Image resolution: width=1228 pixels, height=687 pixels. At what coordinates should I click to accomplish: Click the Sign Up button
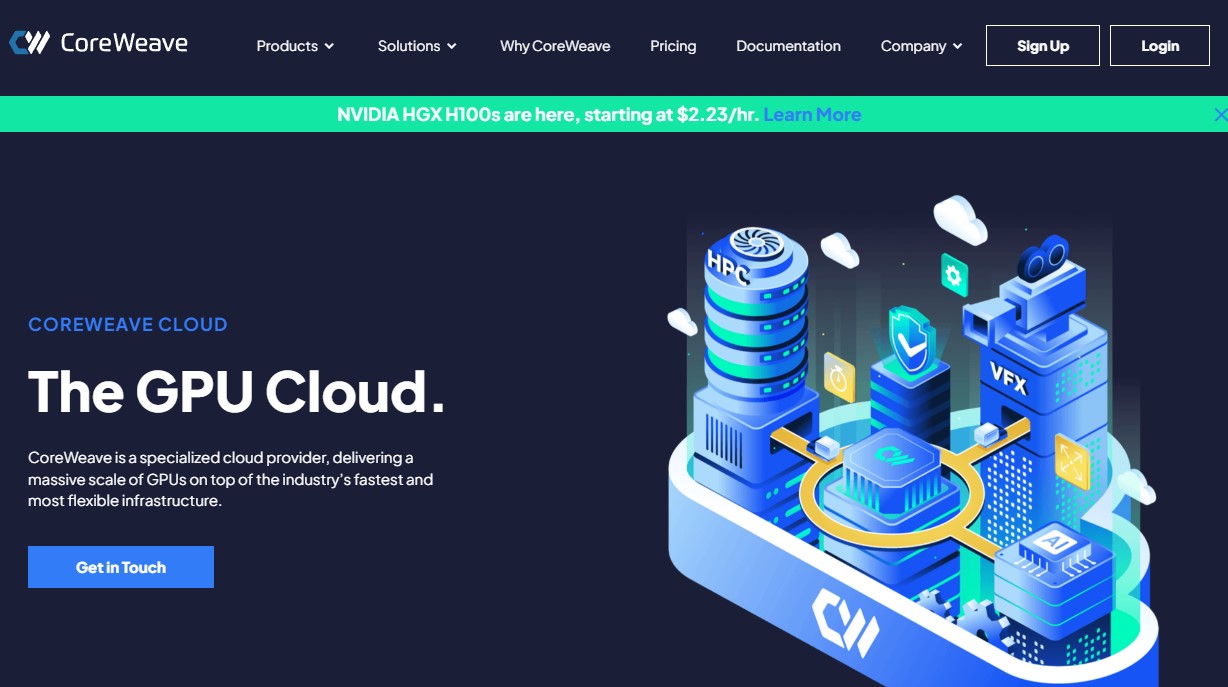(1043, 46)
